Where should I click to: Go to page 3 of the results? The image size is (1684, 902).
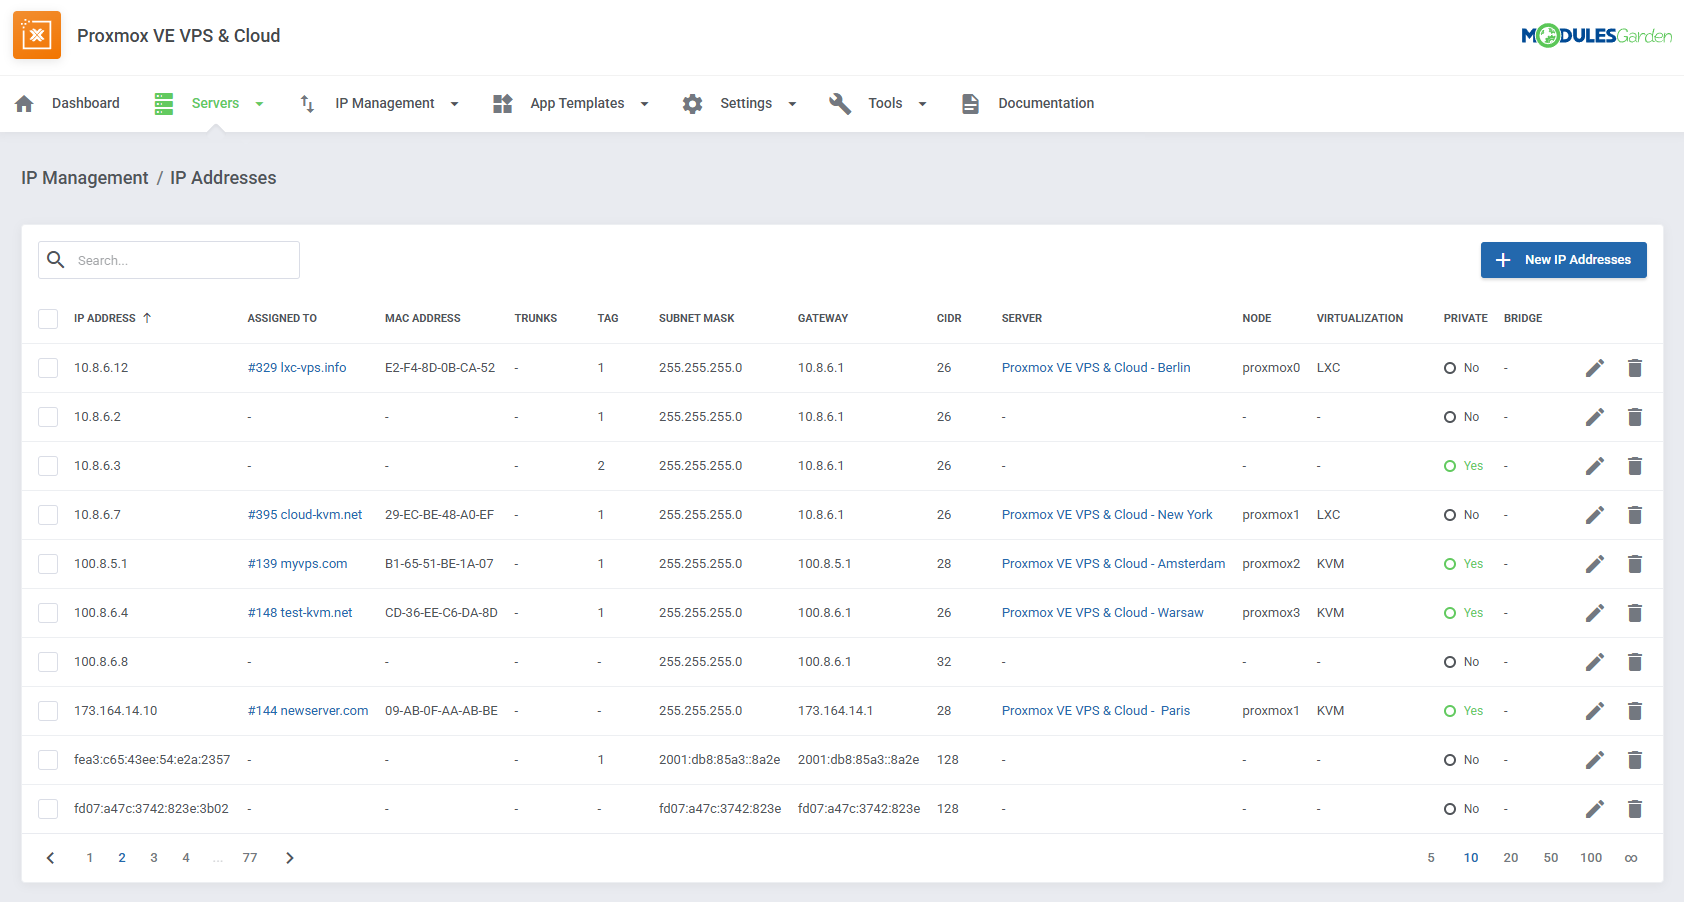[x=154, y=857]
